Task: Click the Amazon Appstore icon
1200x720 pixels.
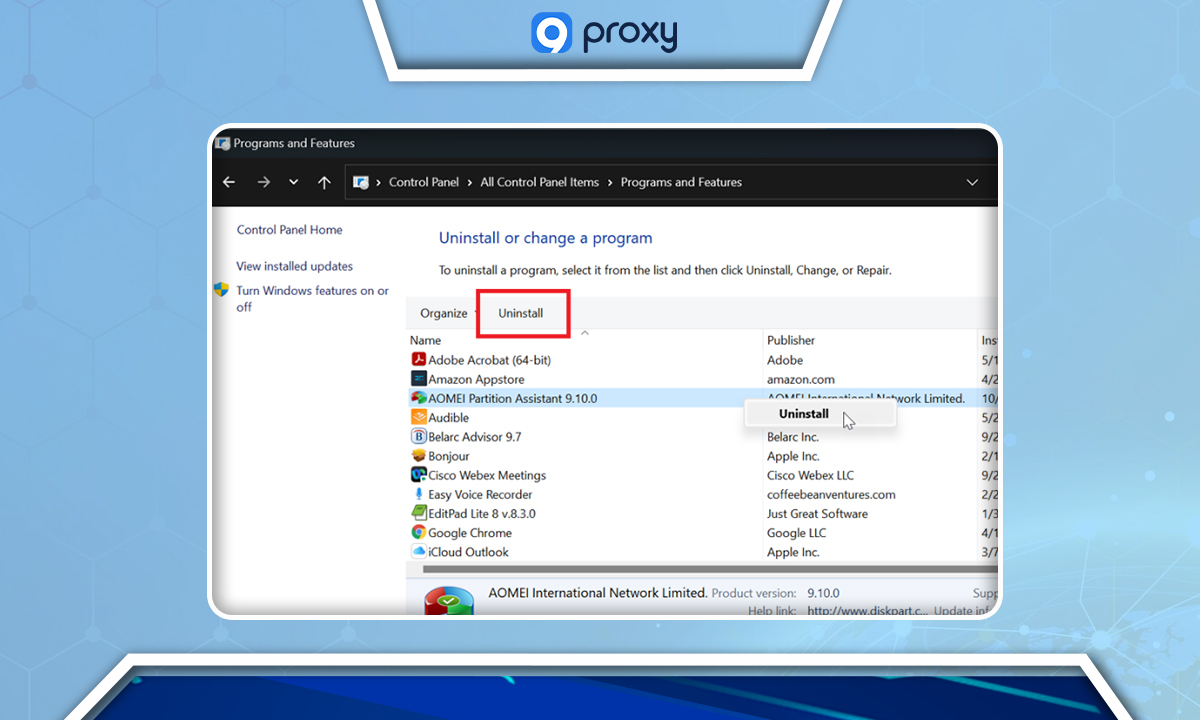Action: (418, 379)
